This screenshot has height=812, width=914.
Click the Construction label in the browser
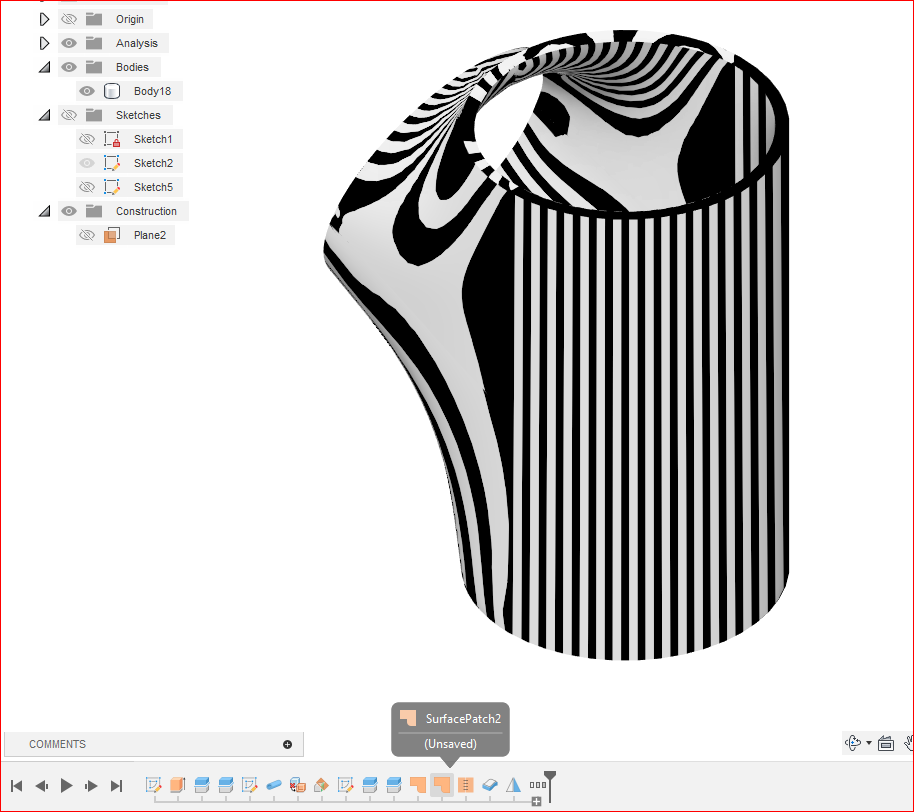point(146,211)
